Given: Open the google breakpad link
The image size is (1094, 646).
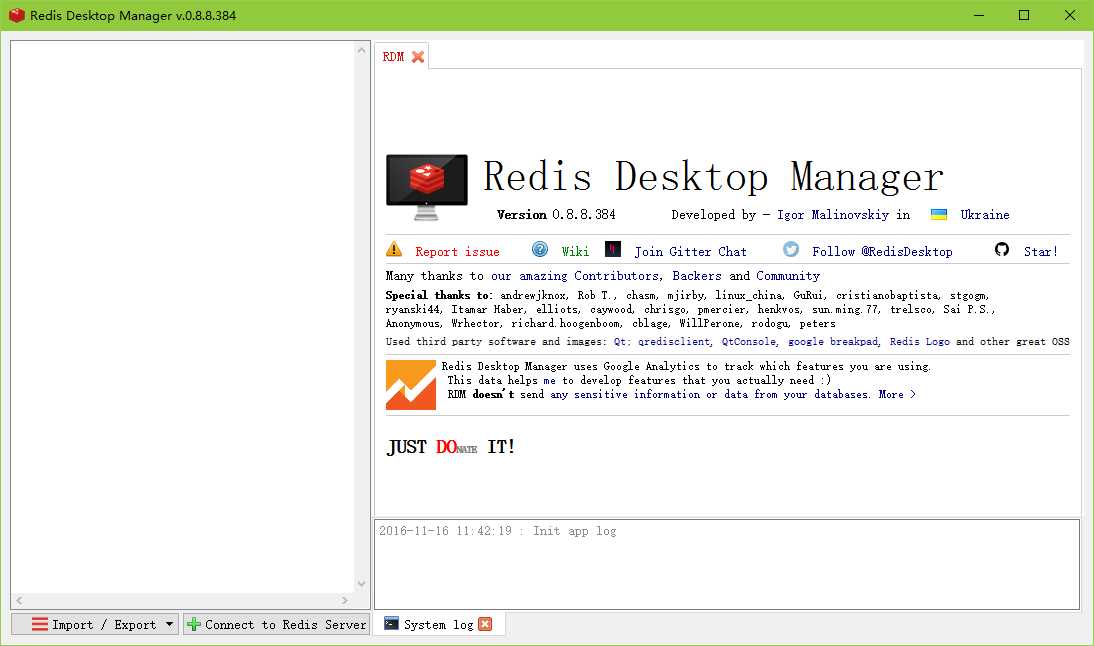Looking at the screenshot, I should click(833, 342).
